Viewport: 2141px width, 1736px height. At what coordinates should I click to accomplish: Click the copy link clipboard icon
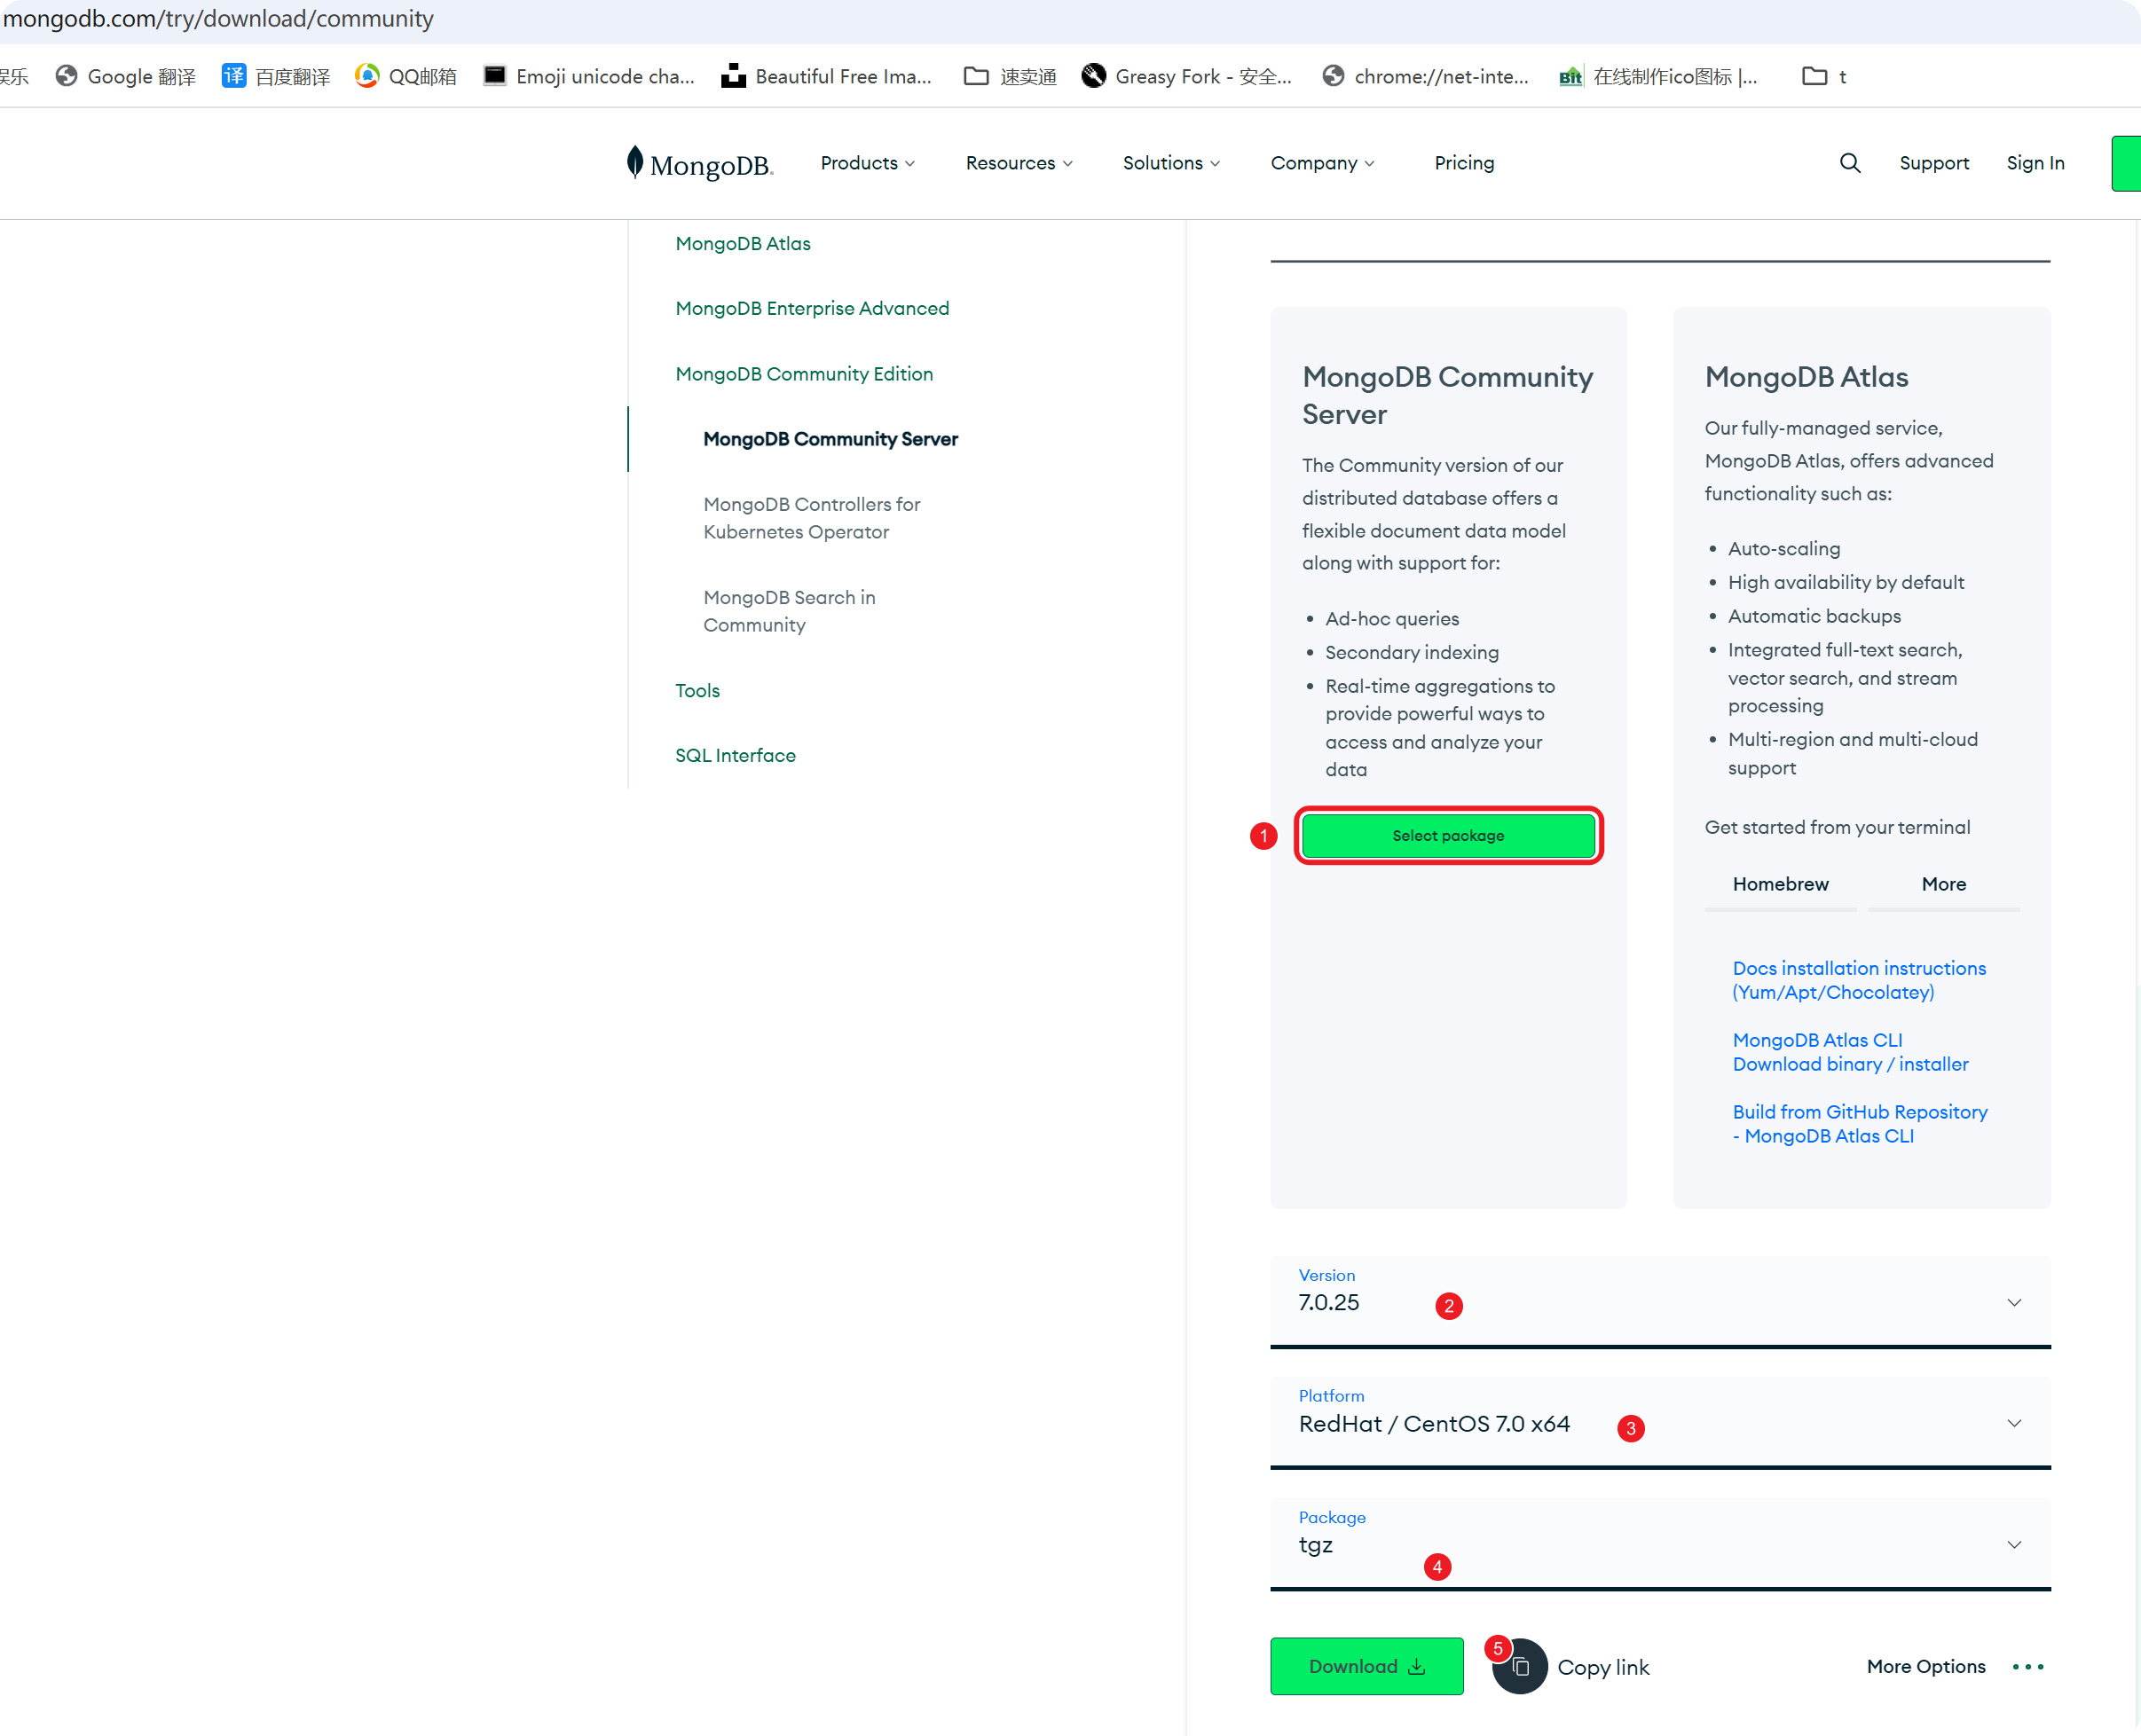pyautogui.click(x=1520, y=1667)
